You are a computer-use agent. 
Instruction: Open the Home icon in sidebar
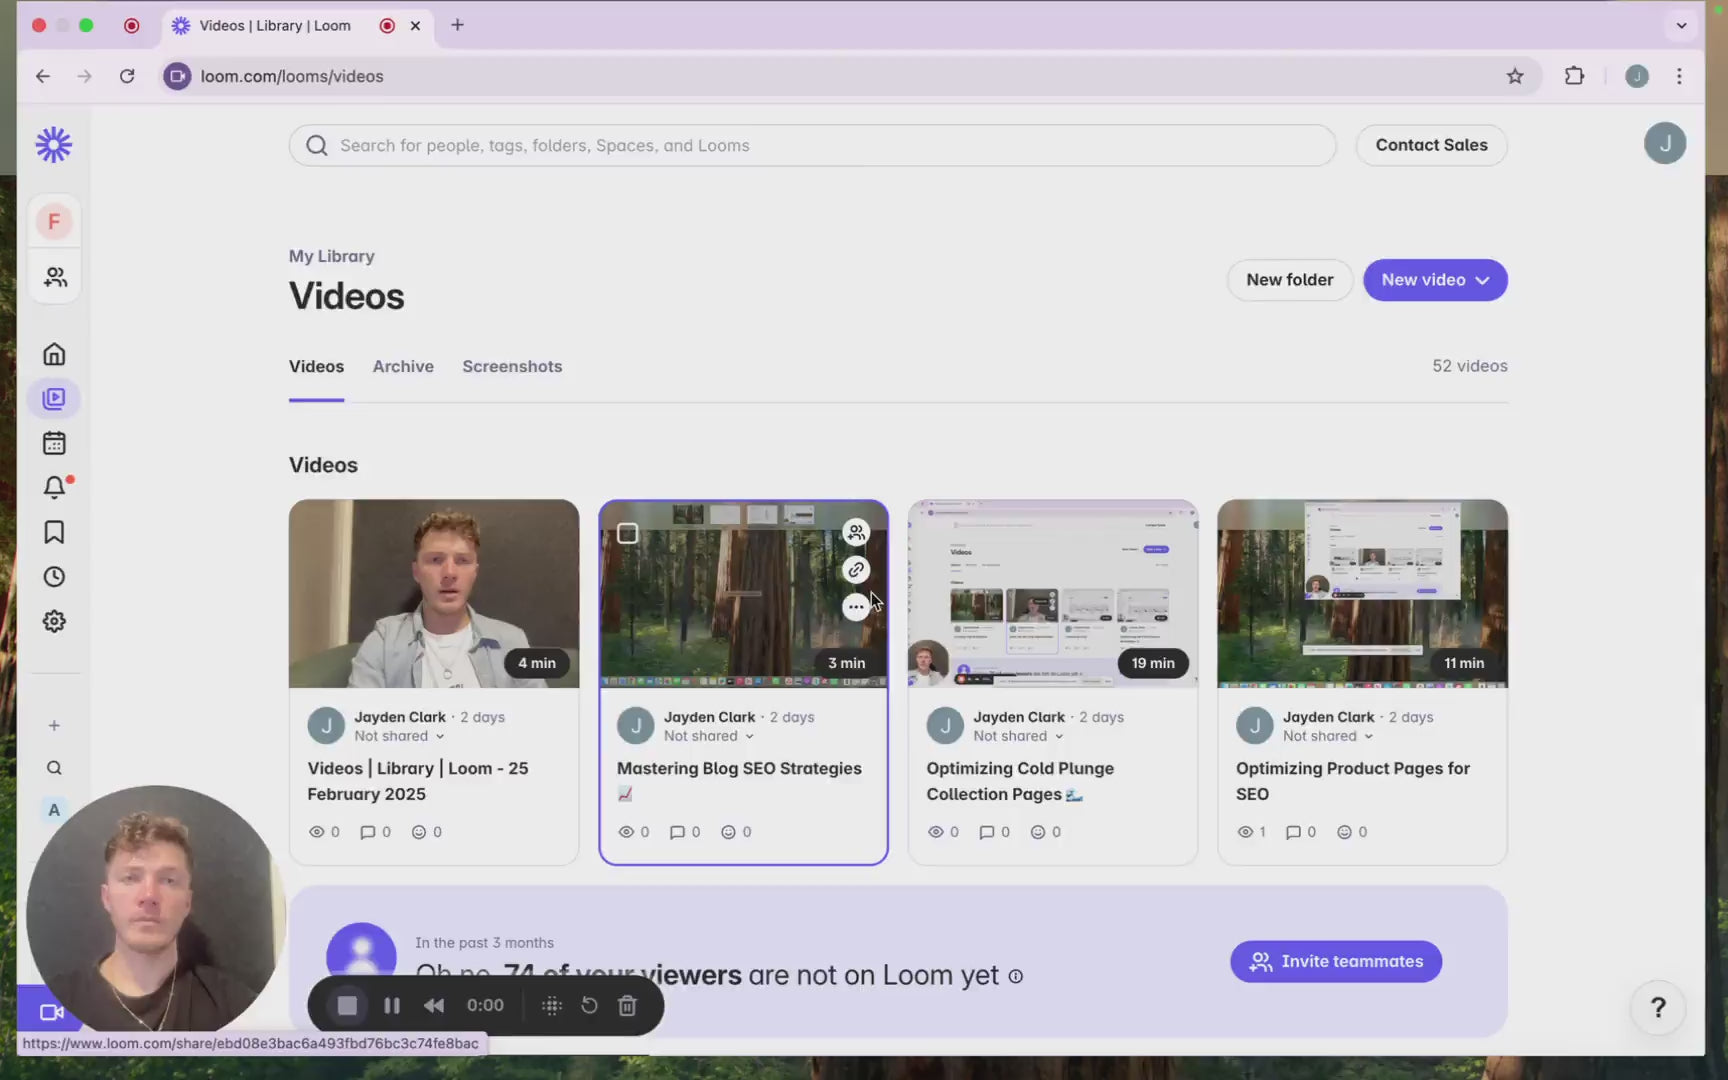(54, 354)
